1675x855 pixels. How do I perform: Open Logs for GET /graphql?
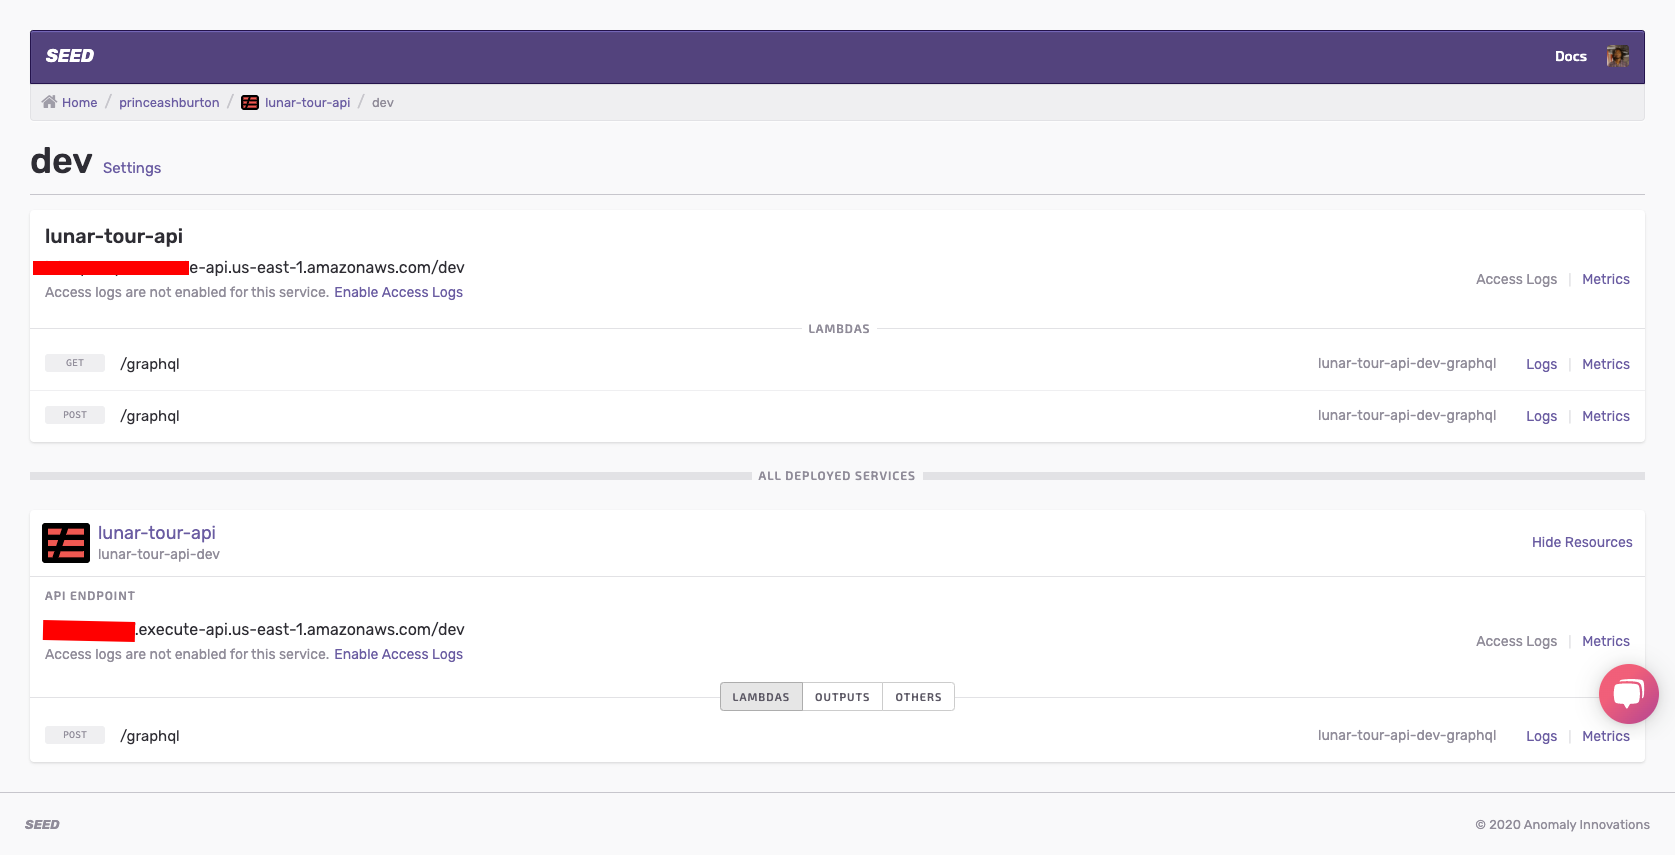point(1541,364)
